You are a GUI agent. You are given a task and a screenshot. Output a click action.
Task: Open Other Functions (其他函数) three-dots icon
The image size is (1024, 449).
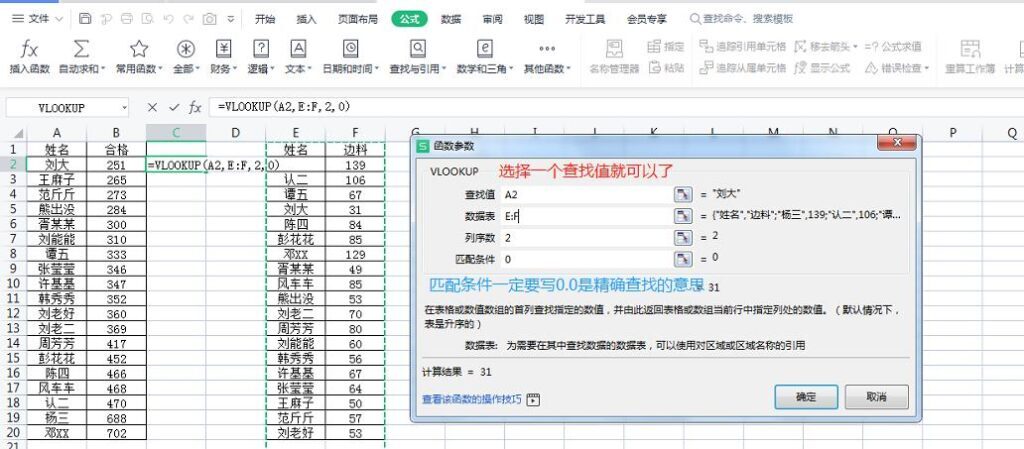point(547,49)
